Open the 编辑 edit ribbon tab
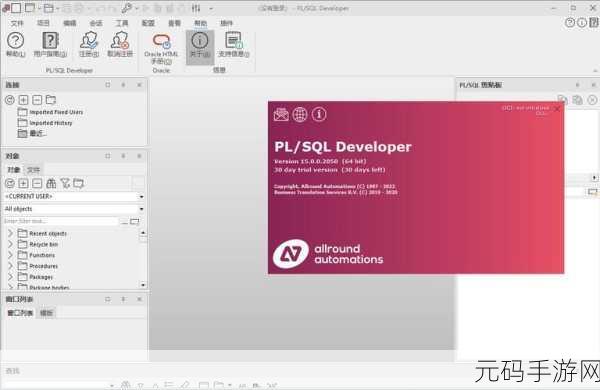 click(70, 23)
